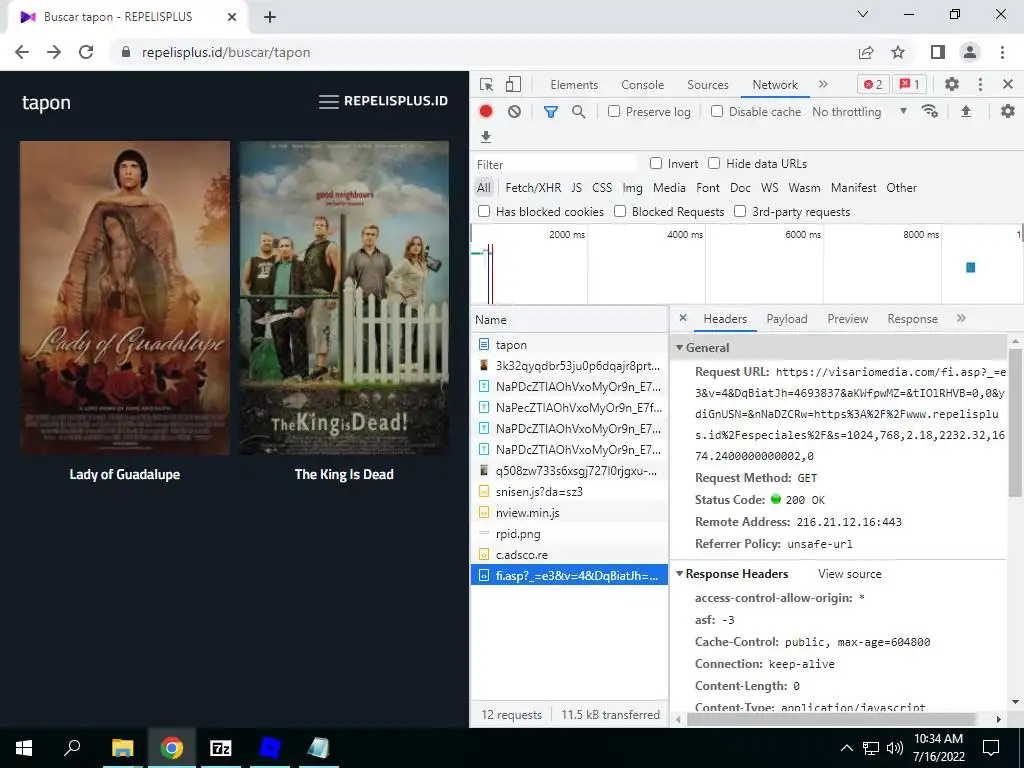Viewport: 1024px width, 768px height.
Task: Click in the network Filter text field
Action: tap(555, 164)
